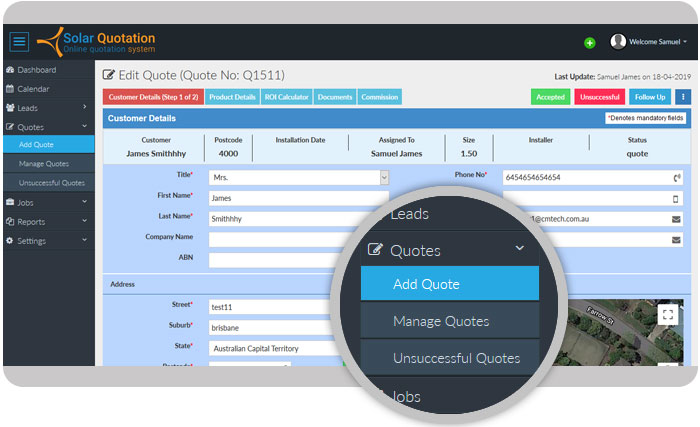Click the phone icon in Phone No field
Viewport: 700px width, 427px height.
point(675,178)
